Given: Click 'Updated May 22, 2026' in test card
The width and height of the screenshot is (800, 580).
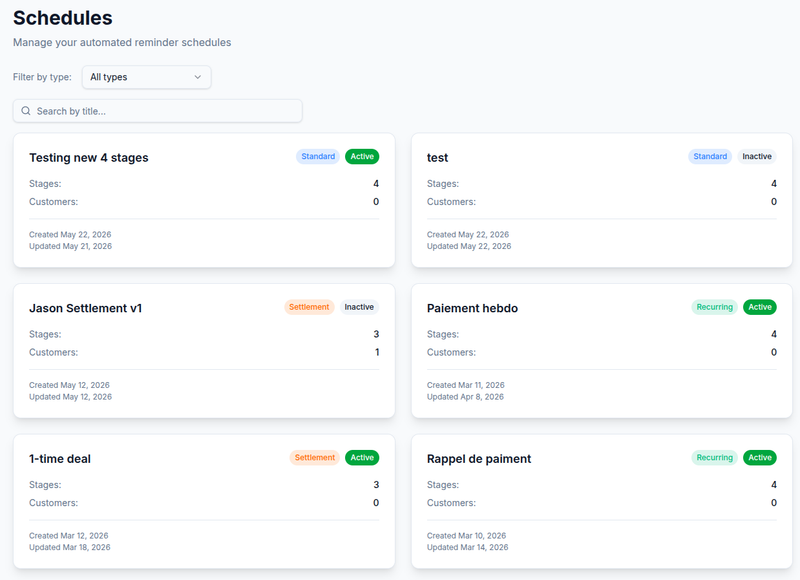Looking at the screenshot, I should [469, 246].
